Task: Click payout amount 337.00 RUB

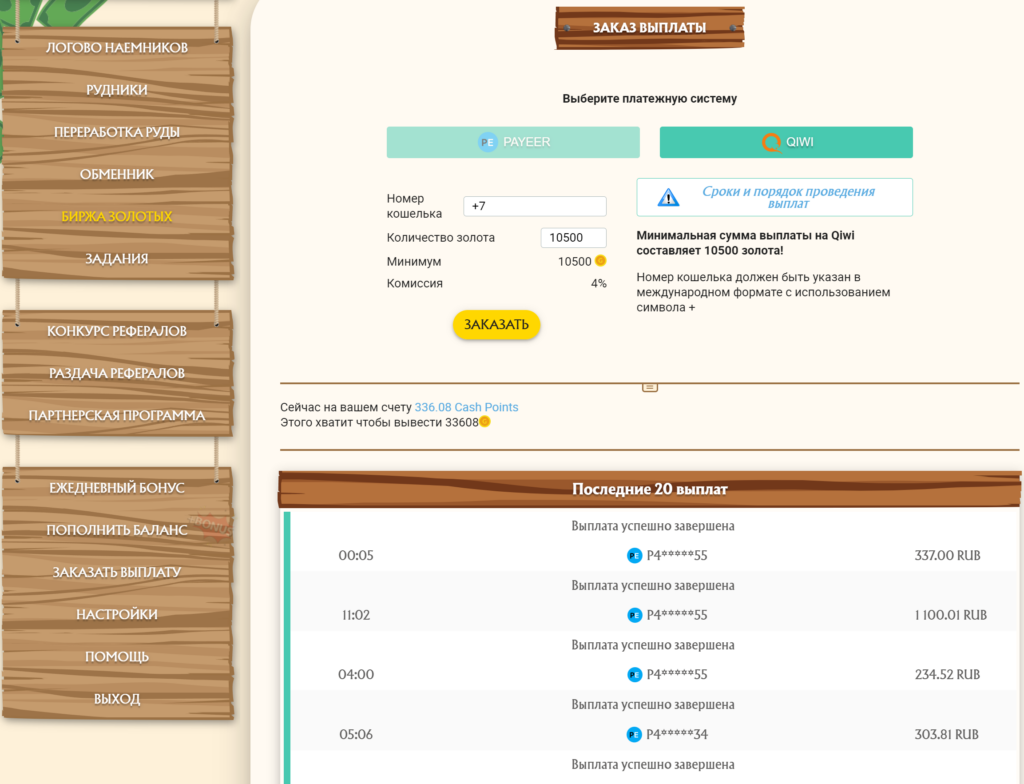Action: pos(947,555)
